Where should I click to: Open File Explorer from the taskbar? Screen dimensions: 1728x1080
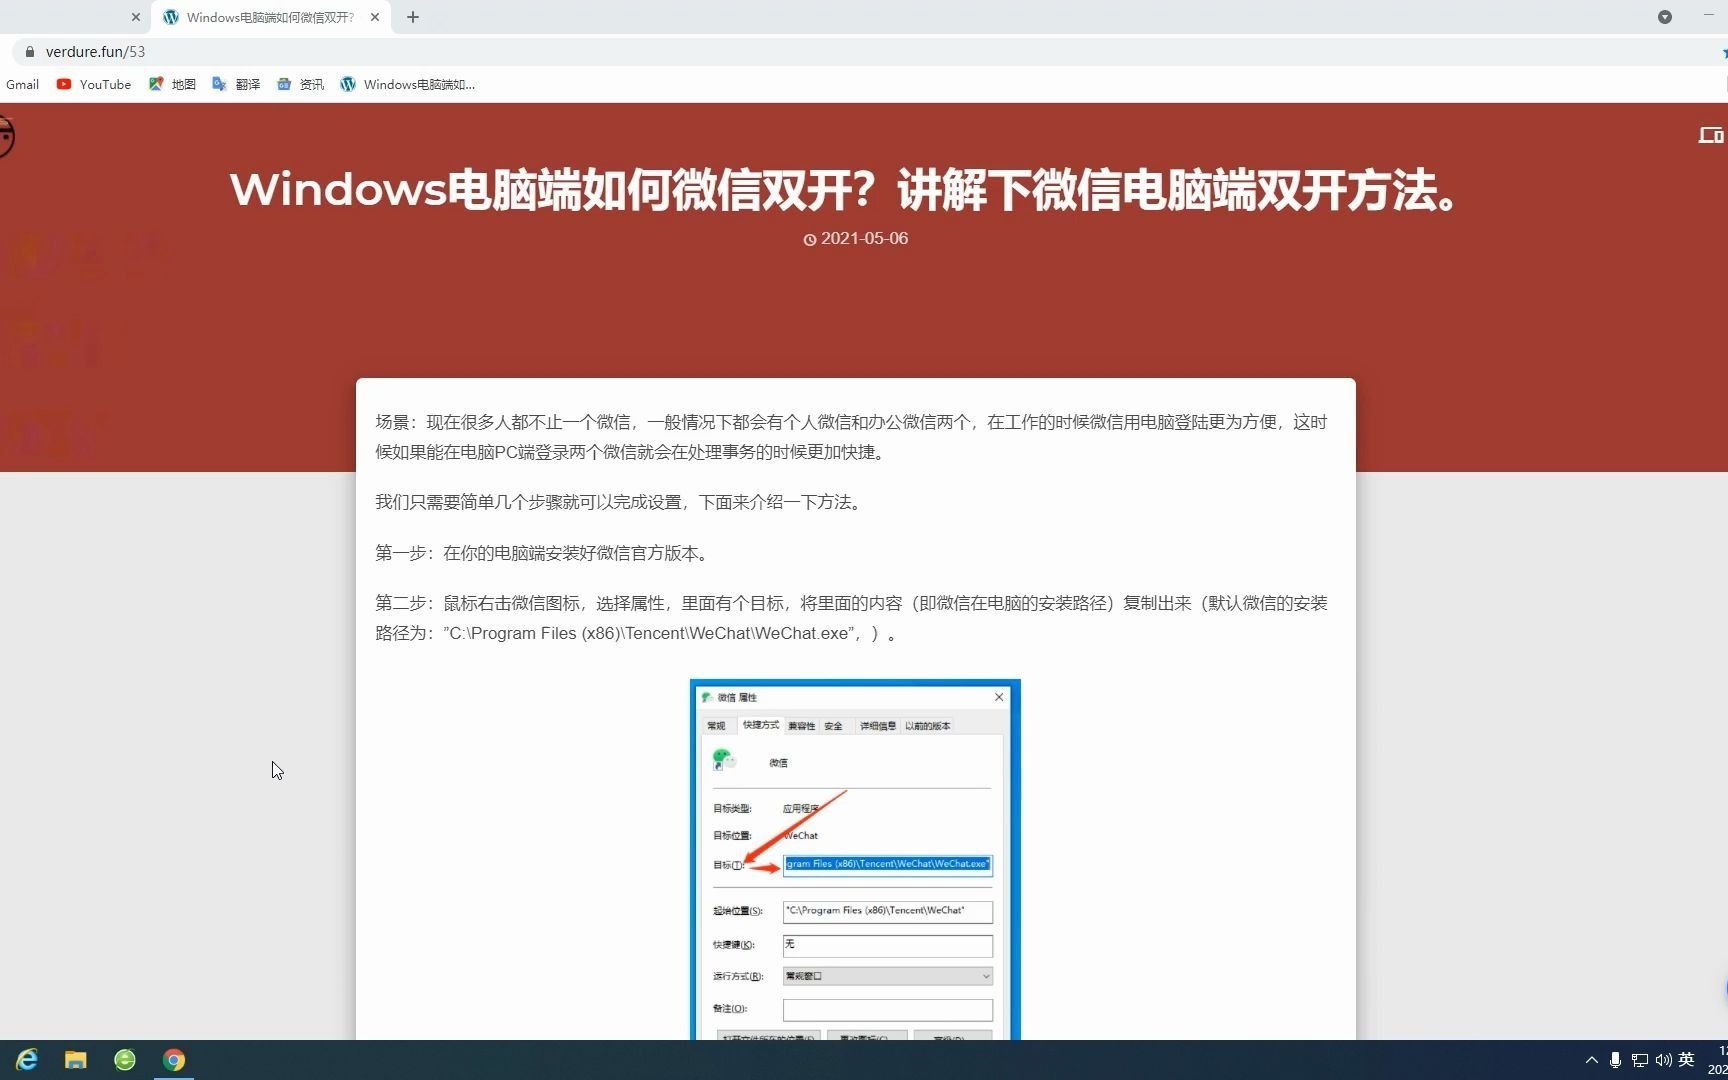click(x=76, y=1060)
